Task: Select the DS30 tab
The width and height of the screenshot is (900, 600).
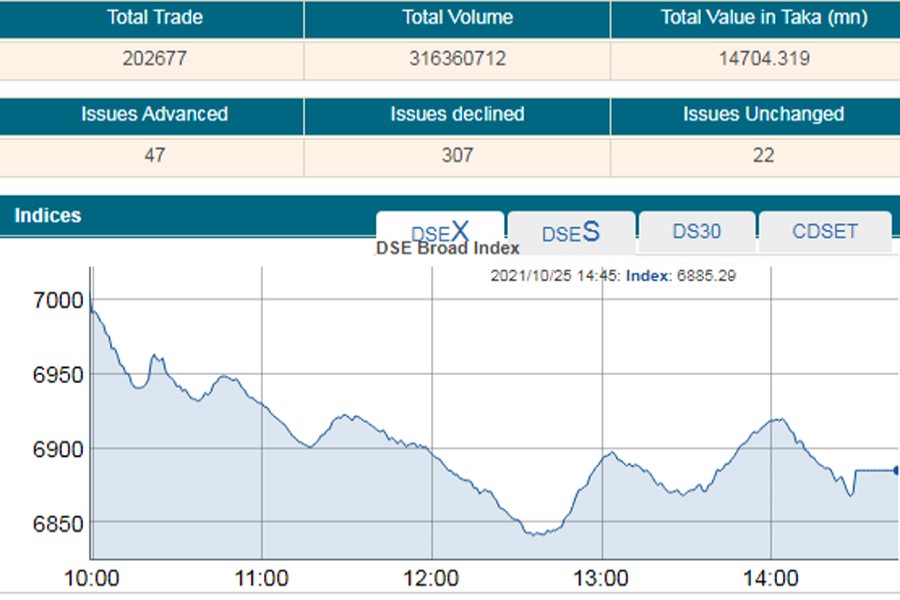Action: [696, 231]
